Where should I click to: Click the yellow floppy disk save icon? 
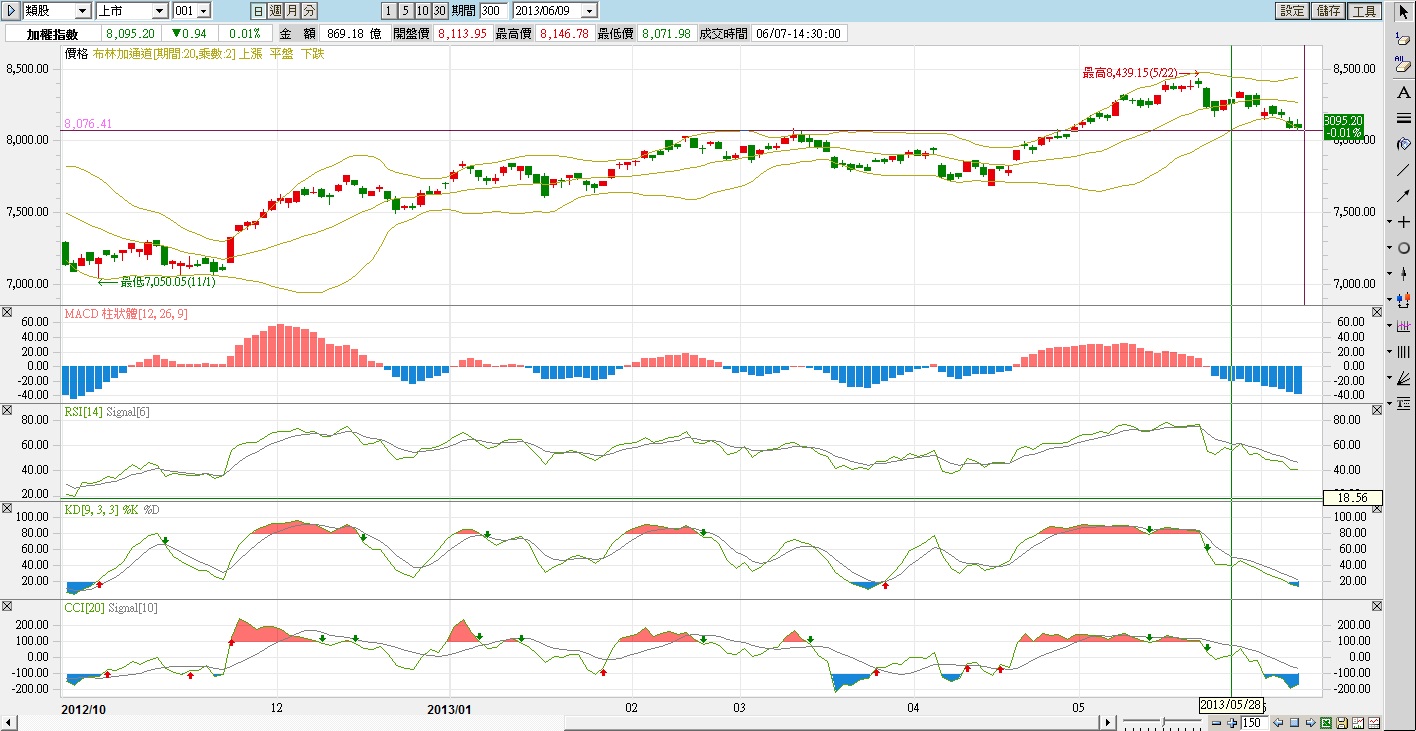tap(1342, 722)
